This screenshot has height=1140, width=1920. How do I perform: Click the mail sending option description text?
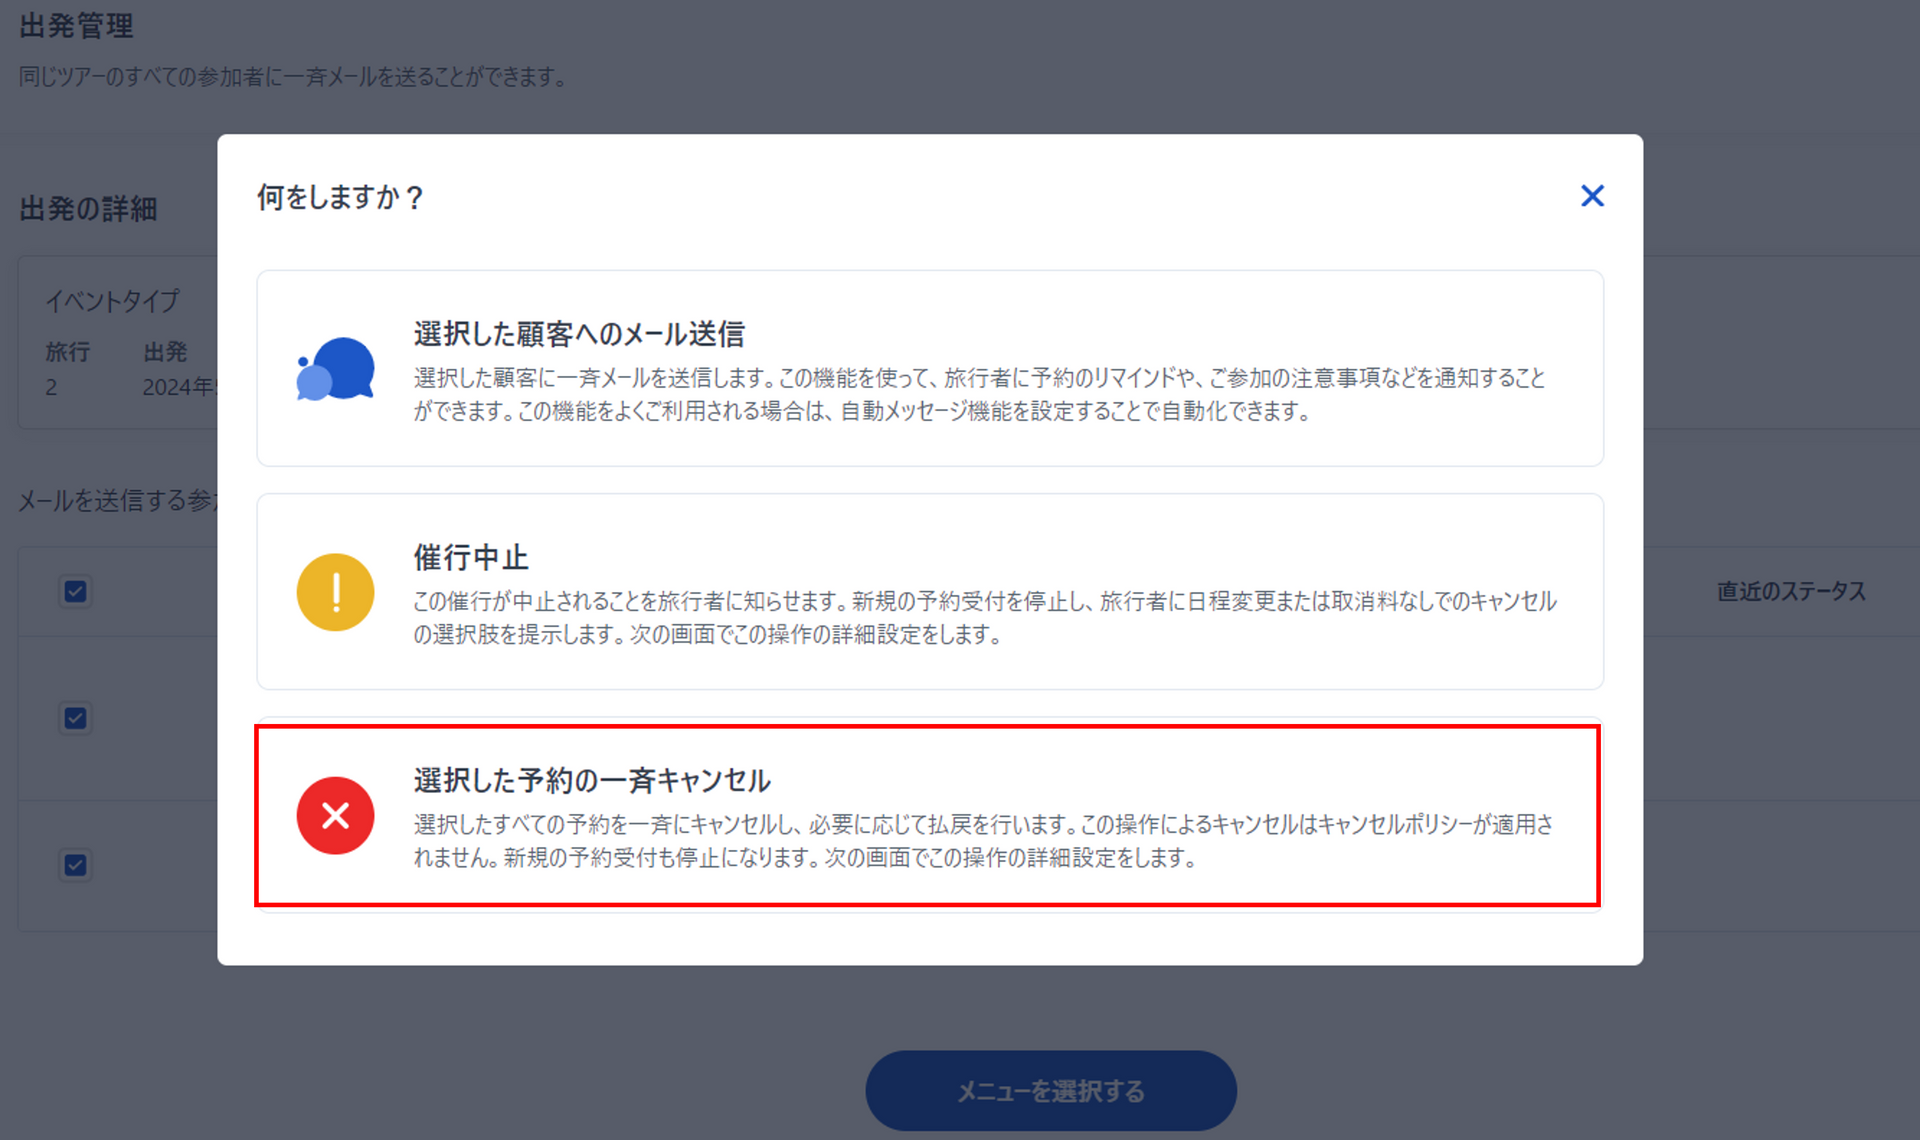pos(978,394)
